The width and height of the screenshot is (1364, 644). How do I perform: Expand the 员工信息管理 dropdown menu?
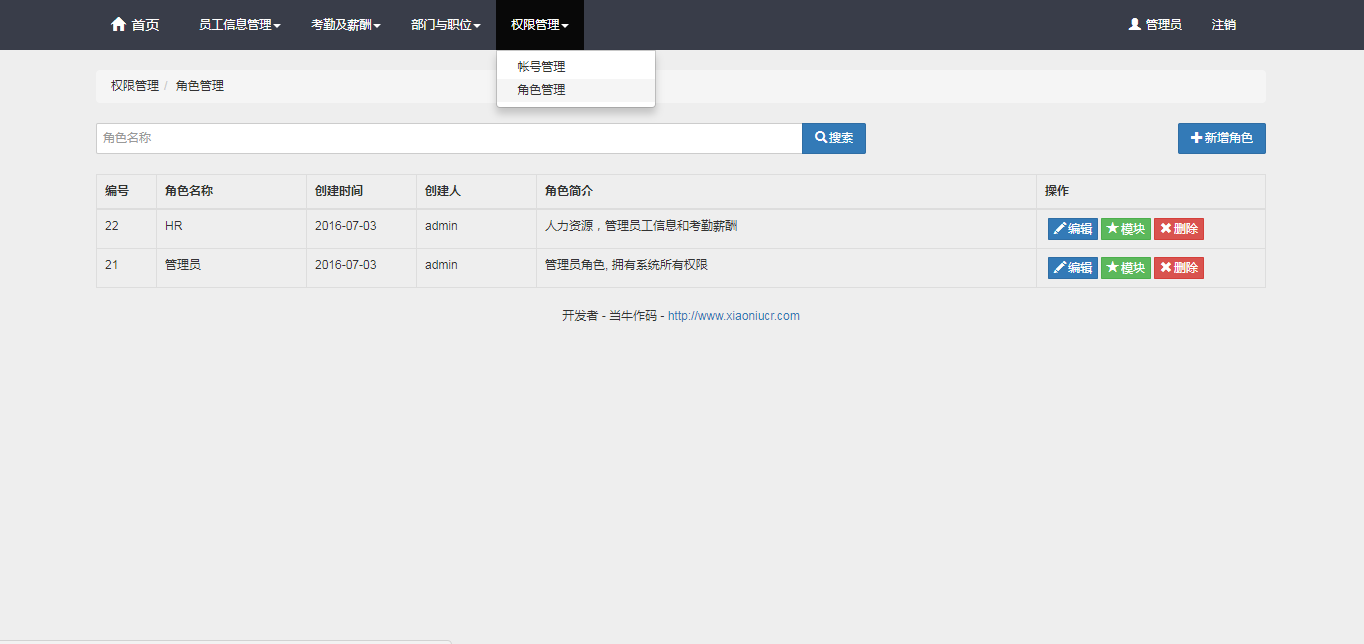pos(240,25)
